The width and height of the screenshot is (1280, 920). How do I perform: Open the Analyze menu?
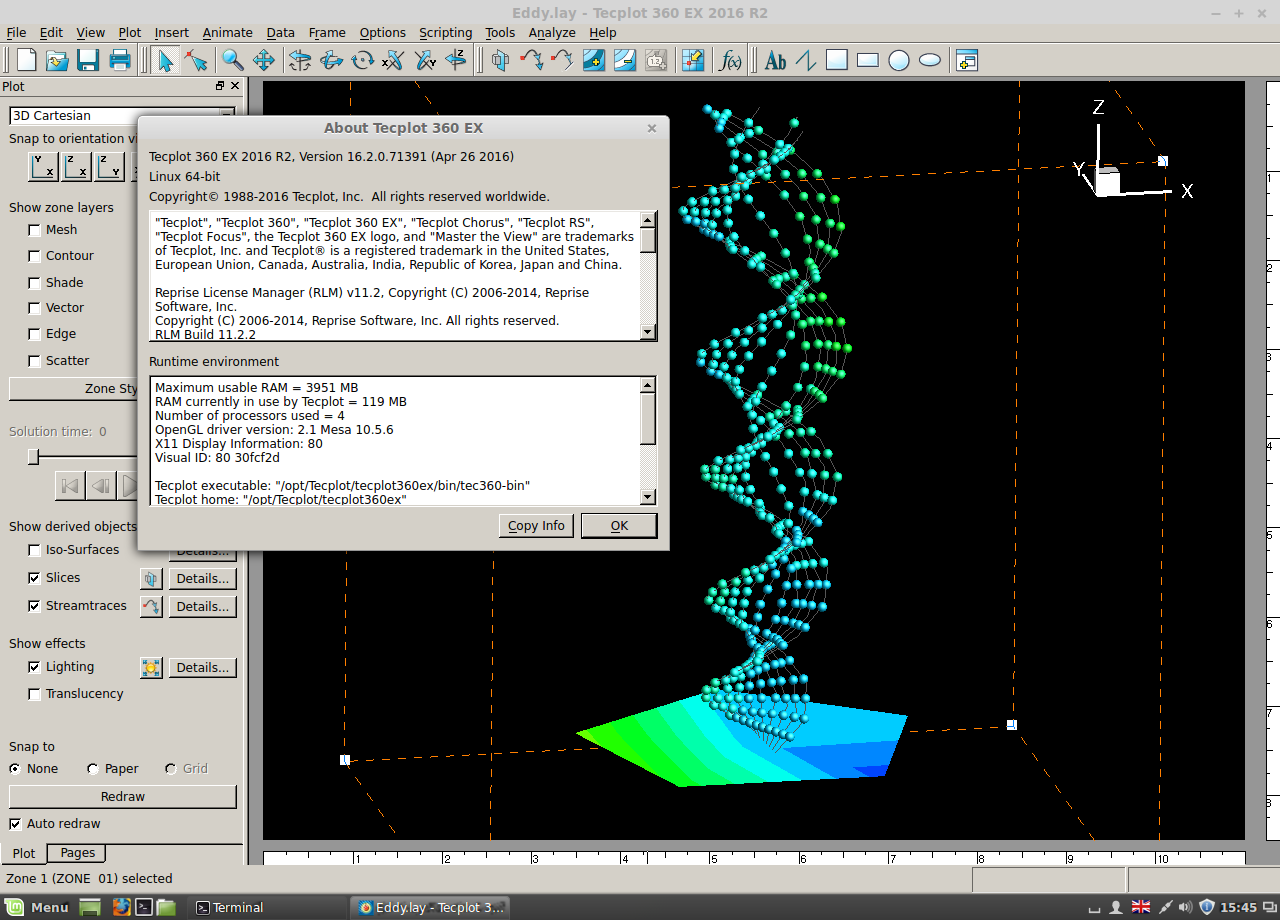552,32
